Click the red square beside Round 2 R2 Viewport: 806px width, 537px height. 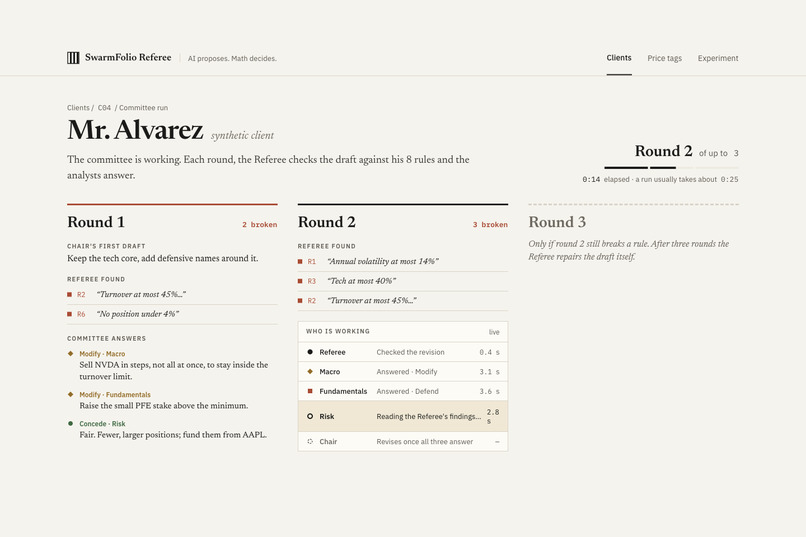click(300, 301)
